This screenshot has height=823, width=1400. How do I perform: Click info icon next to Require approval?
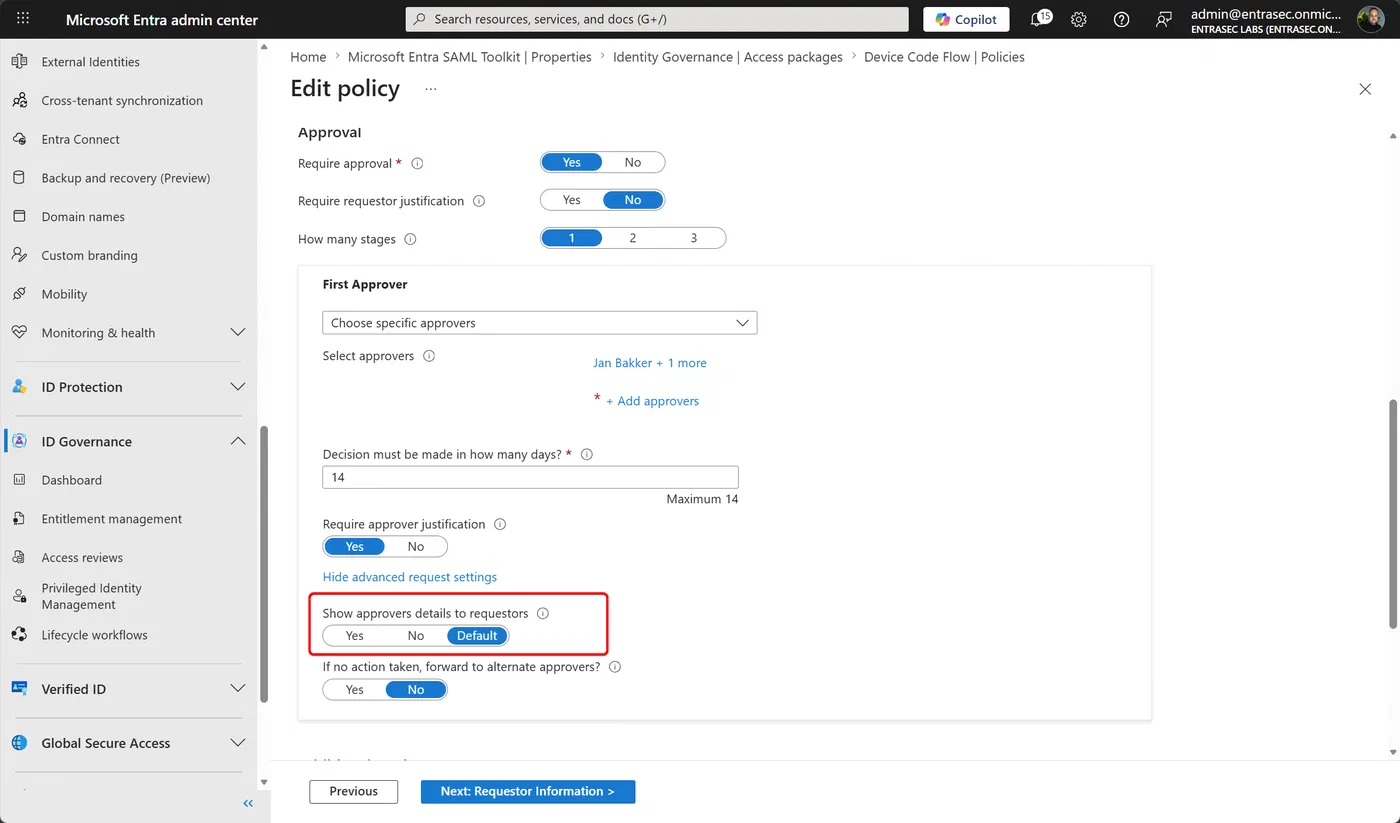coord(417,163)
